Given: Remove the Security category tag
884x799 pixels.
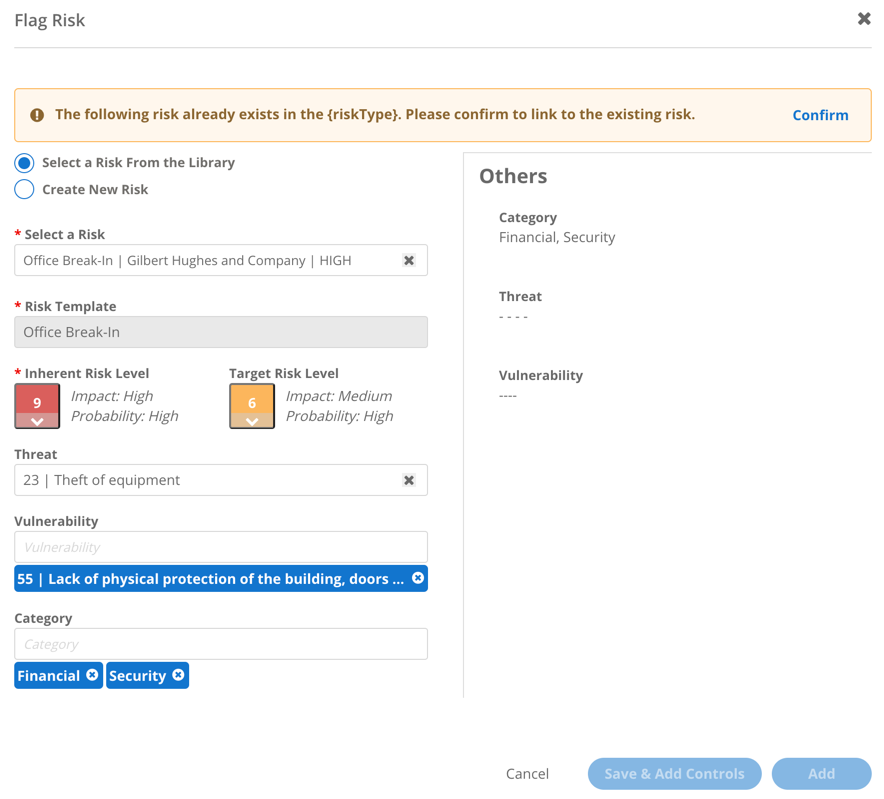Looking at the screenshot, I should pos(178,675).
